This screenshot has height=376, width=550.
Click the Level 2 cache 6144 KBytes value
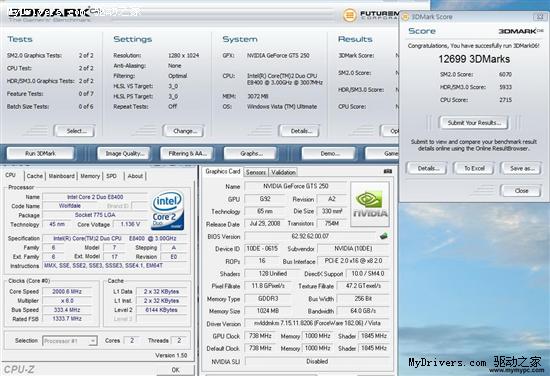161,310
